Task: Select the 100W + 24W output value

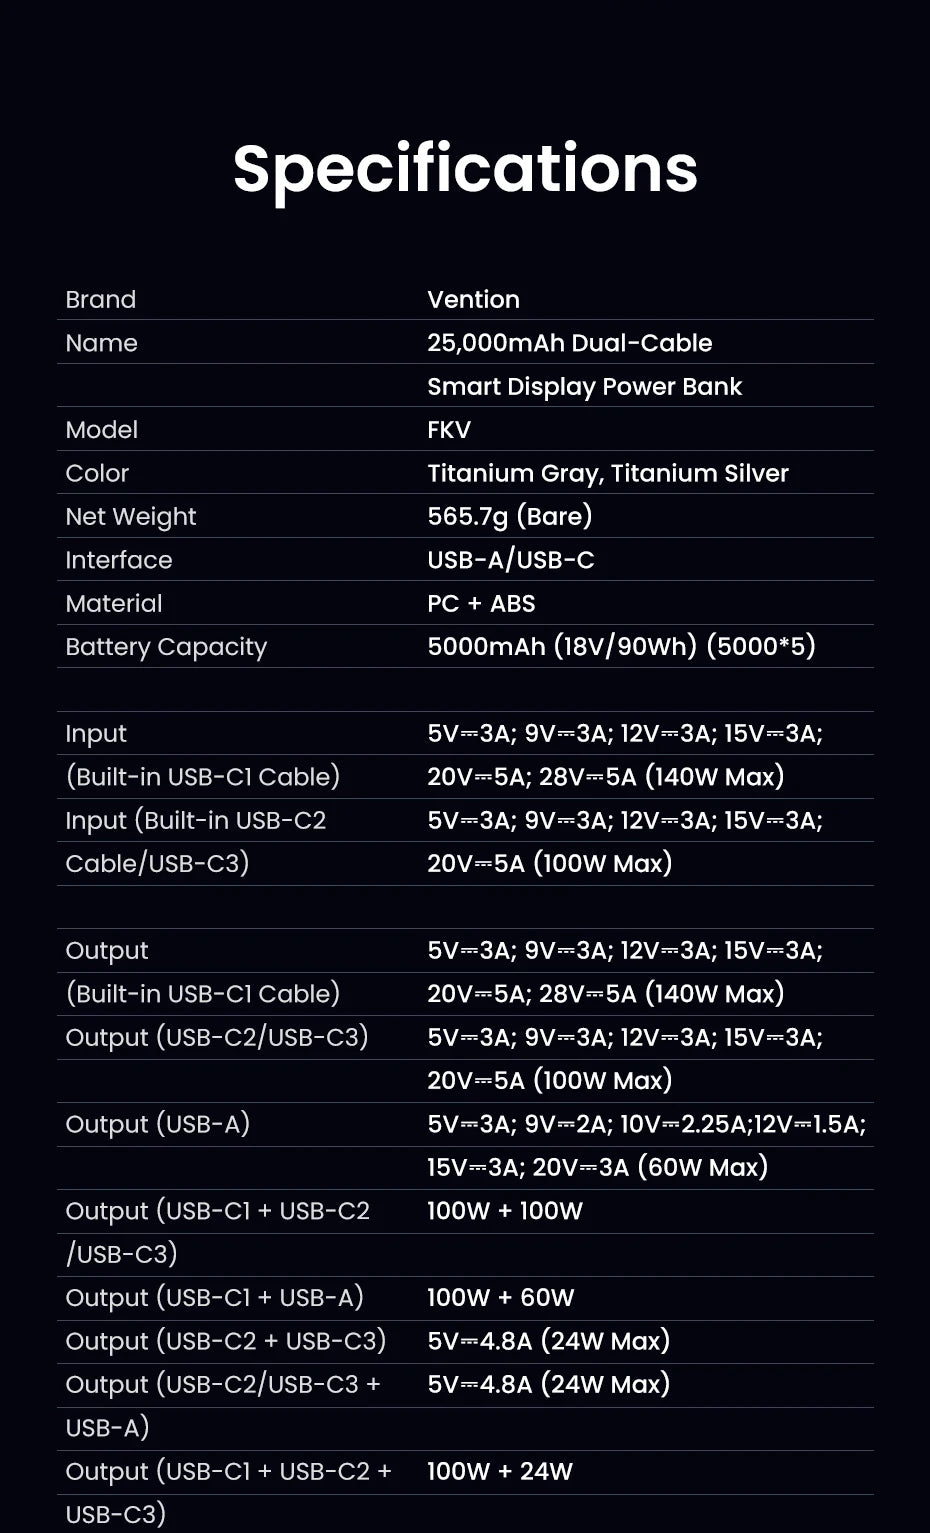Action: (499, 1471)
